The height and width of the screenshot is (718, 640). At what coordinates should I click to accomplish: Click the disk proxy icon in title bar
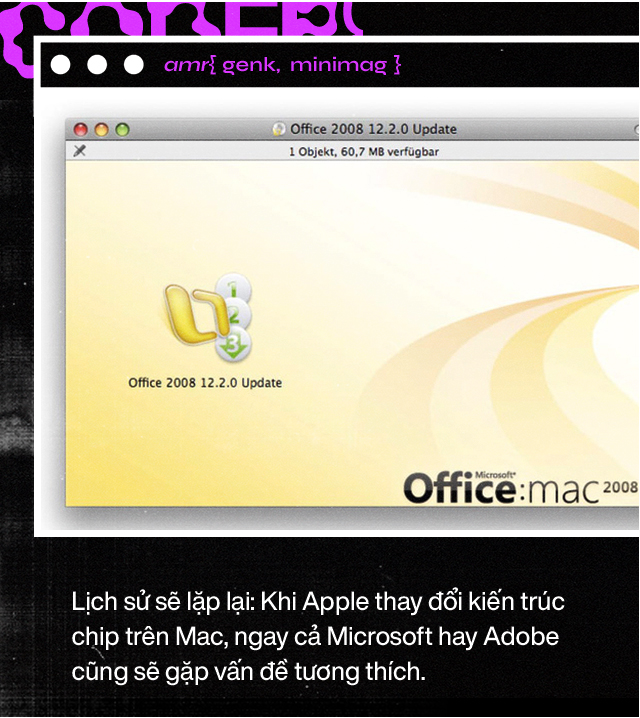279,129
